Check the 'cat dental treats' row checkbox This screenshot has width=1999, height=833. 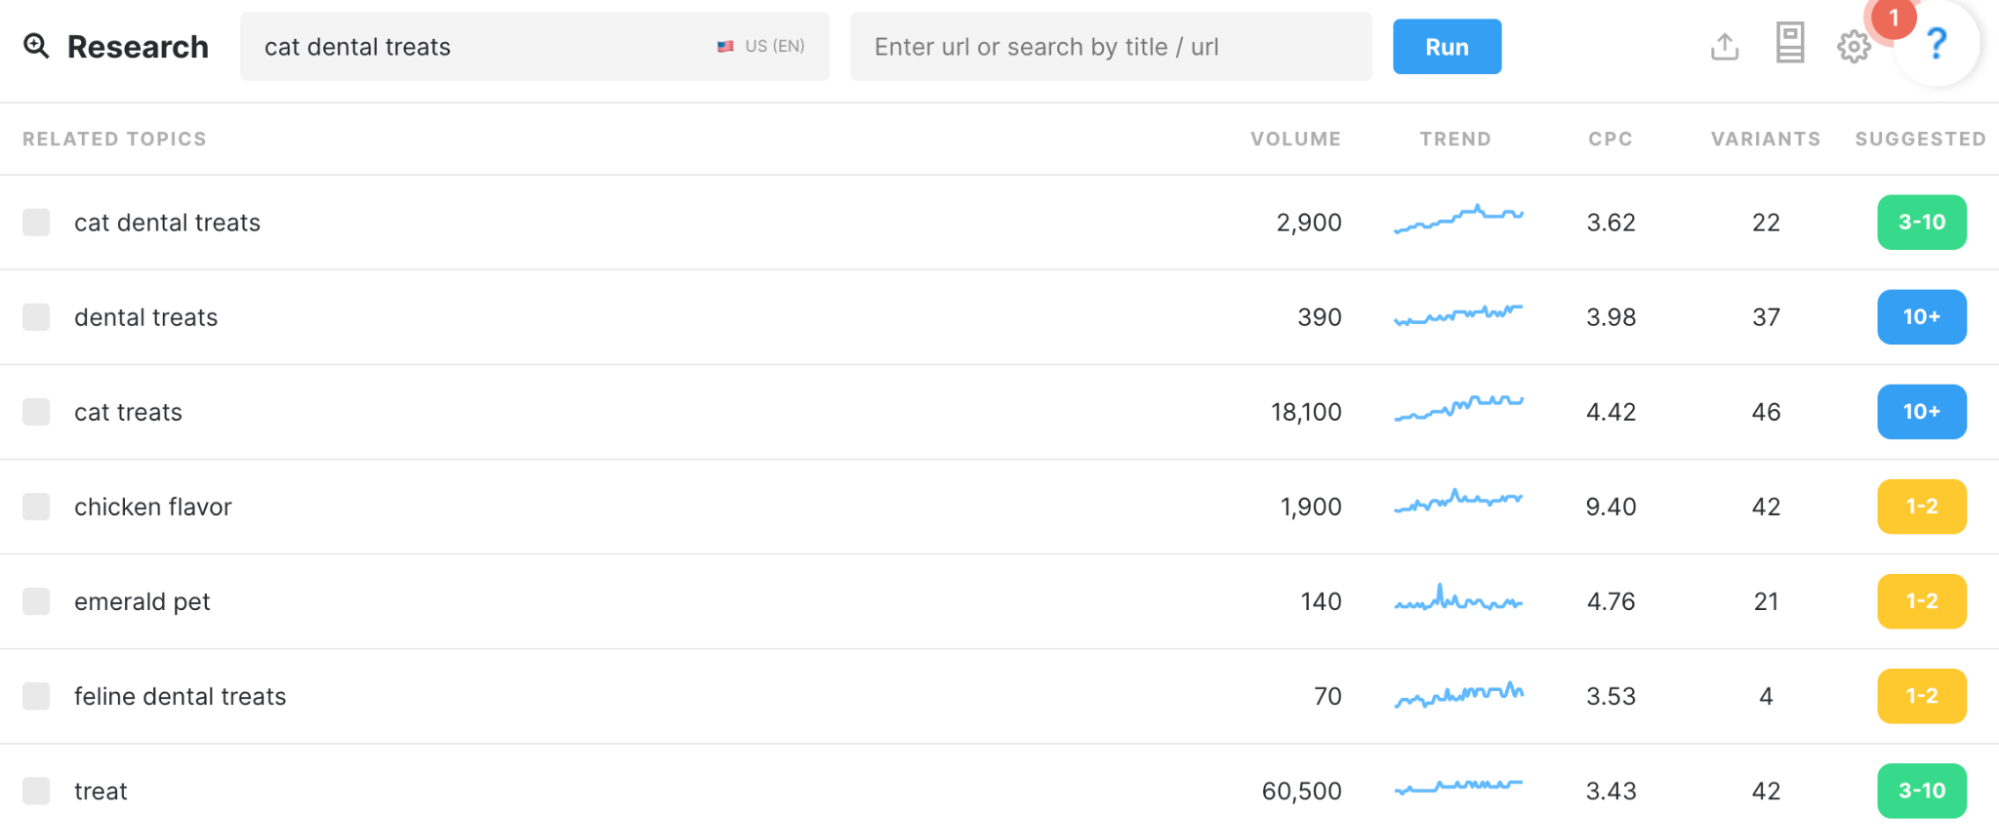(37, 222)
